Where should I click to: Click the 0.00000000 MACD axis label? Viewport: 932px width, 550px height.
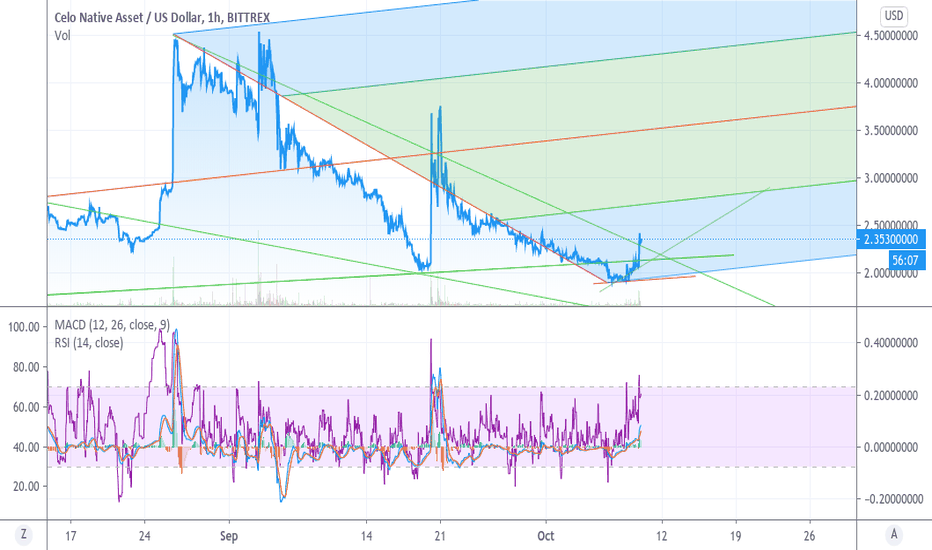click(x=891, y=447)
